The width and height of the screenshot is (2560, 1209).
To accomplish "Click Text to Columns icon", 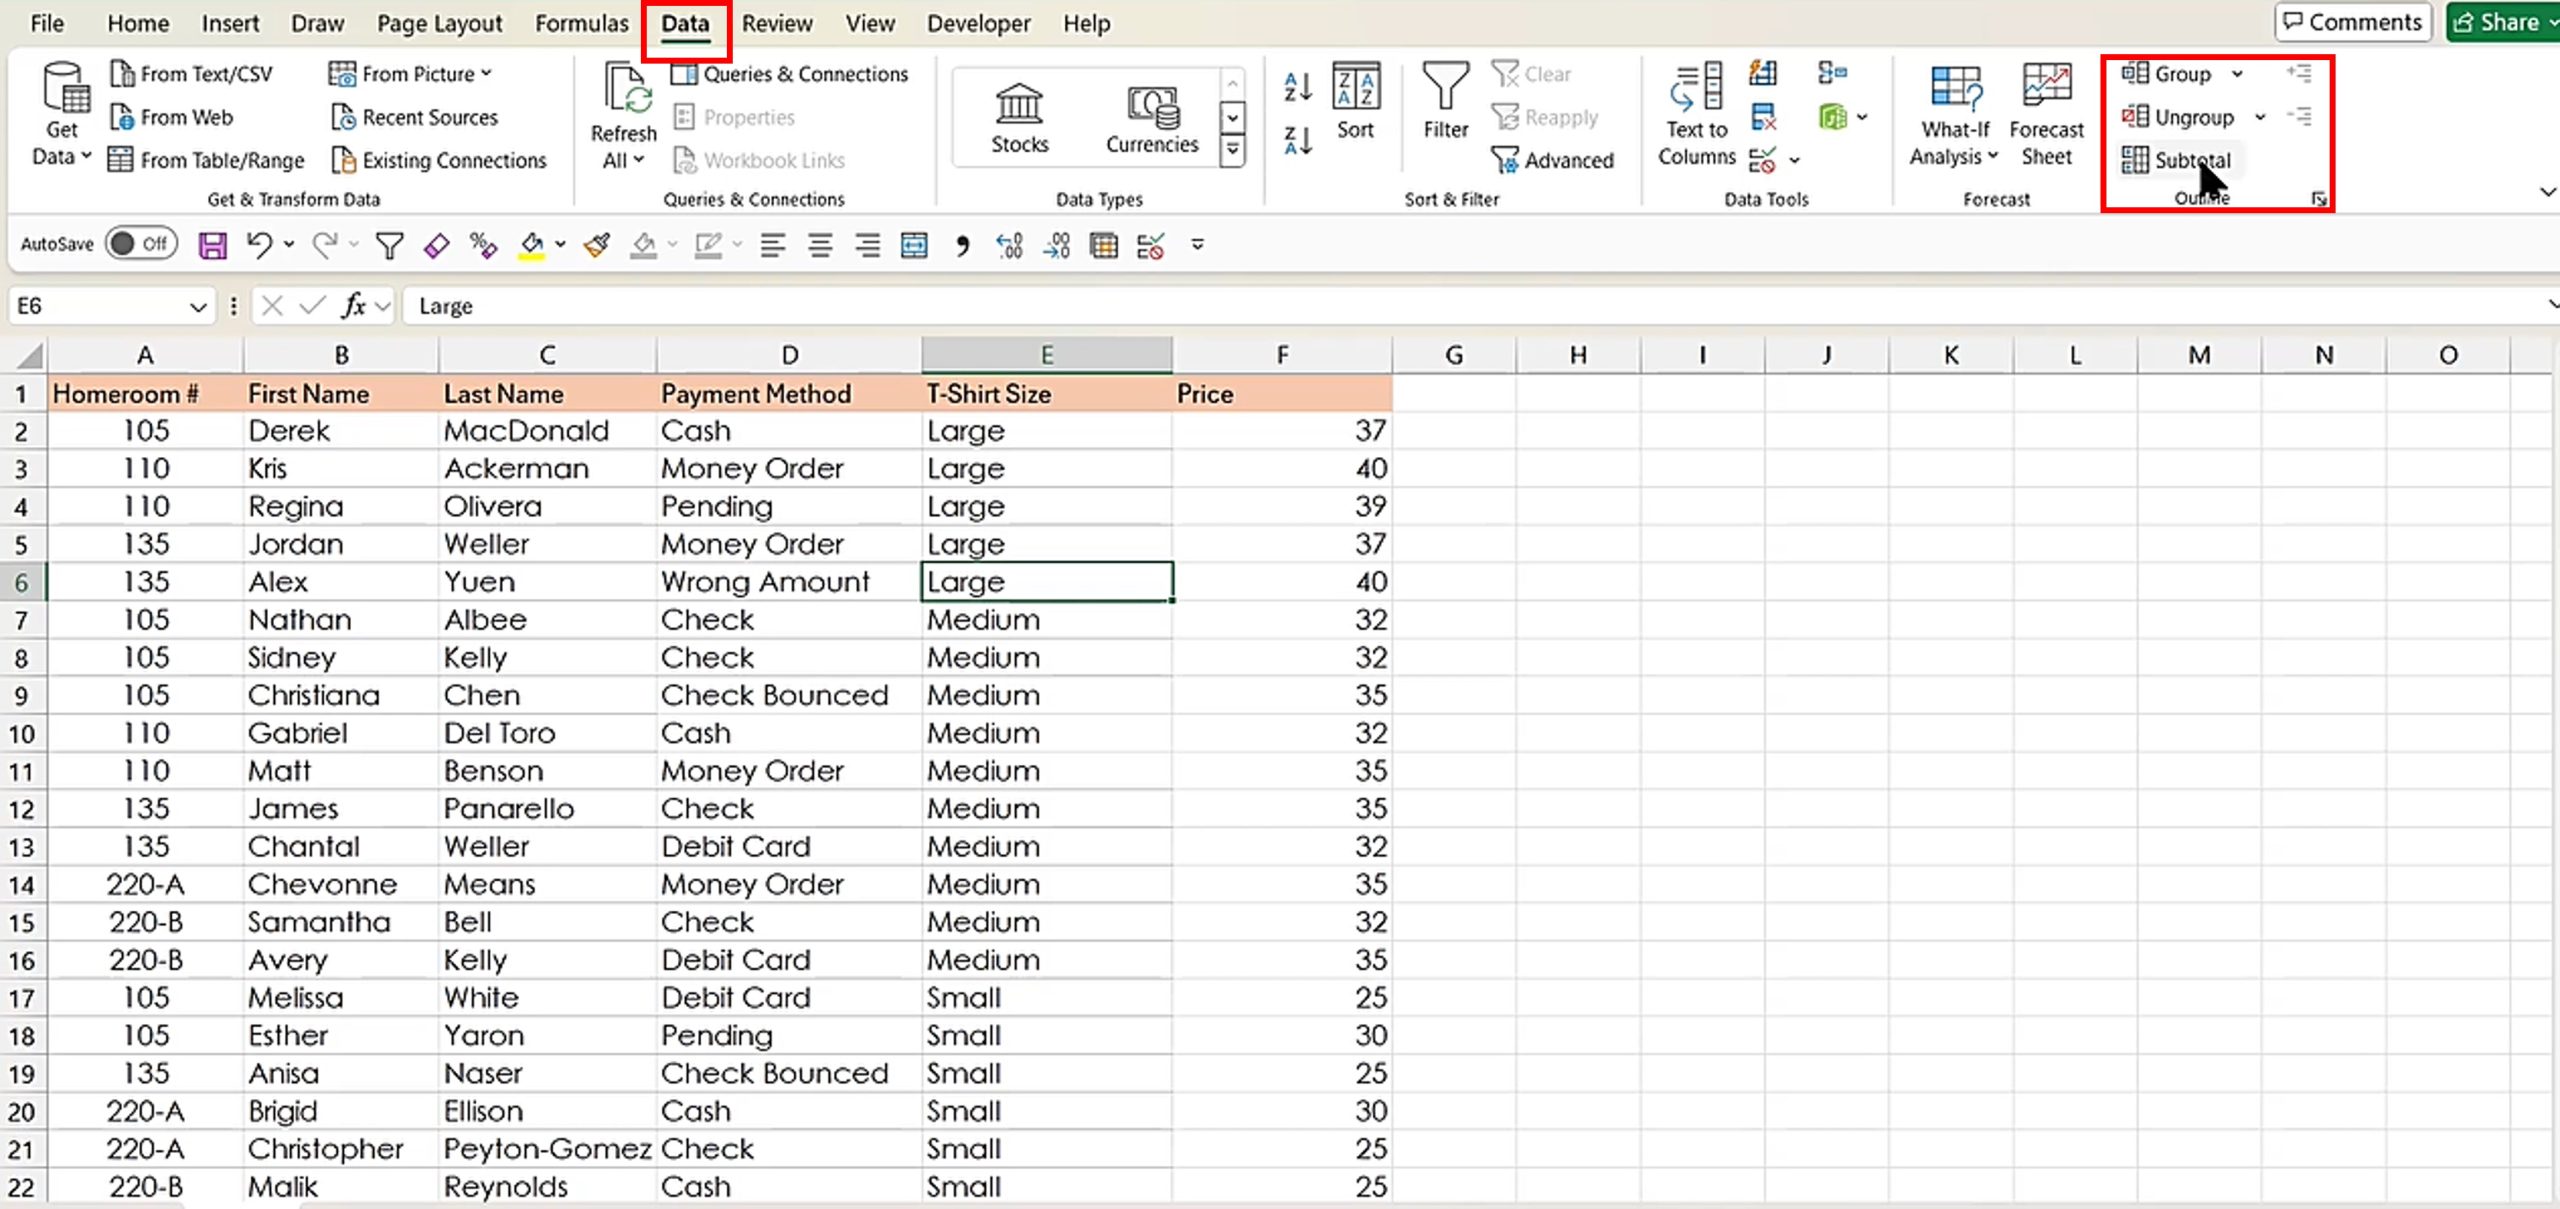I will (x=1696, y=88).
